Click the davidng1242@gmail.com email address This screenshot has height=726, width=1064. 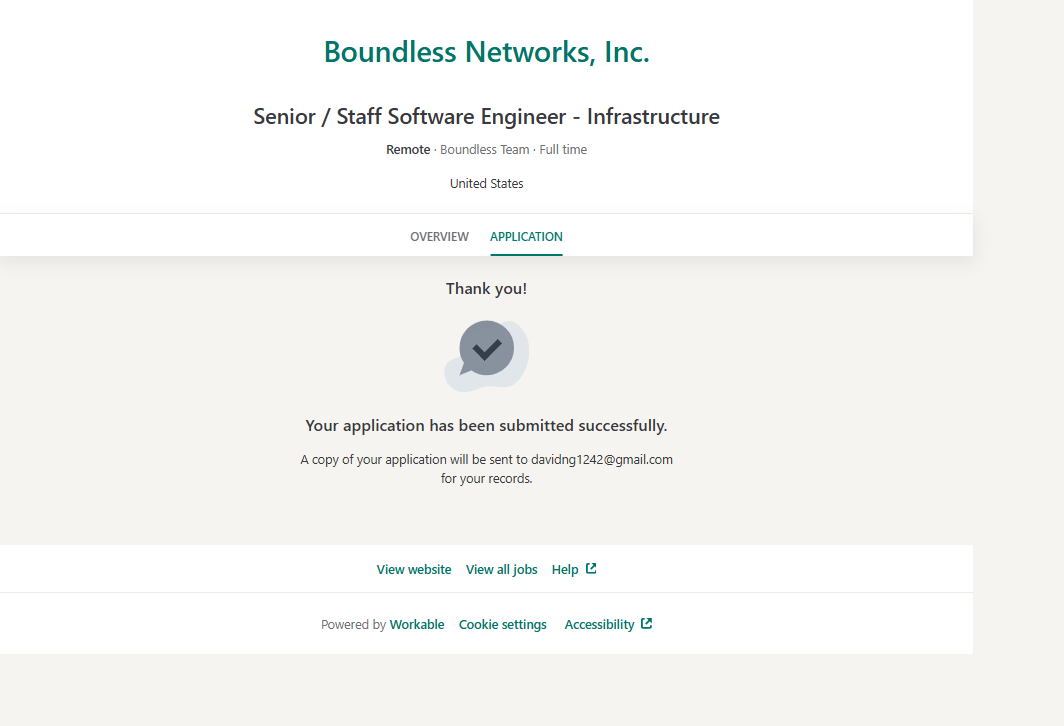[x=602, y=460]
